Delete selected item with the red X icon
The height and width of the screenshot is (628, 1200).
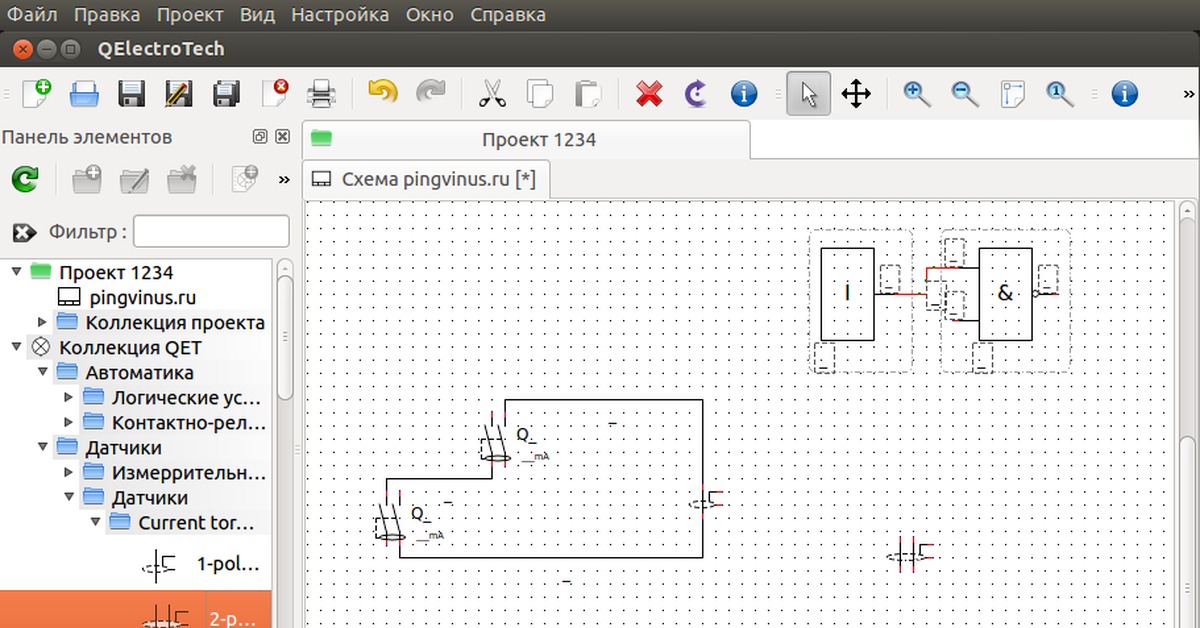(x=649, y=94)
